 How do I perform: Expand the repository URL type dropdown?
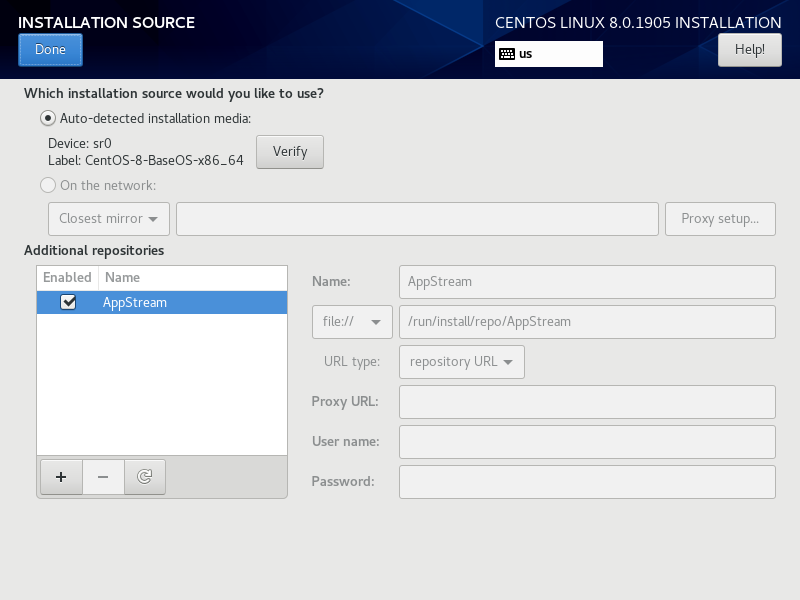pyautogui.click(x=462, y=362)
